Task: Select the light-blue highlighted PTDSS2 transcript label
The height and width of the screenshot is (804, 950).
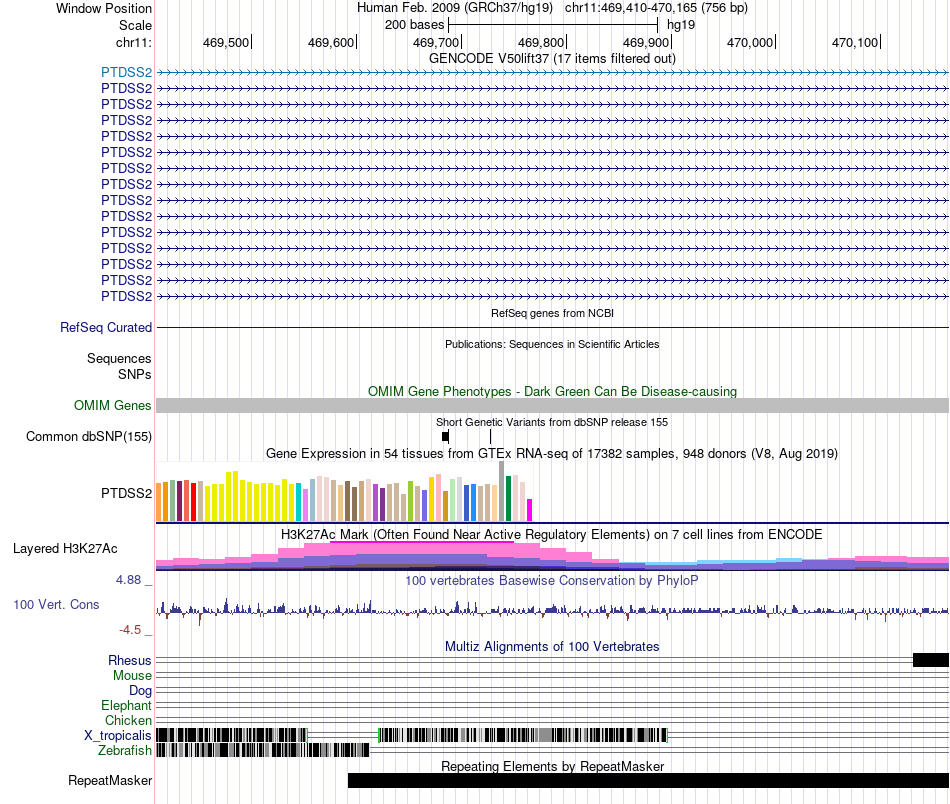Action: pos(126,73)
